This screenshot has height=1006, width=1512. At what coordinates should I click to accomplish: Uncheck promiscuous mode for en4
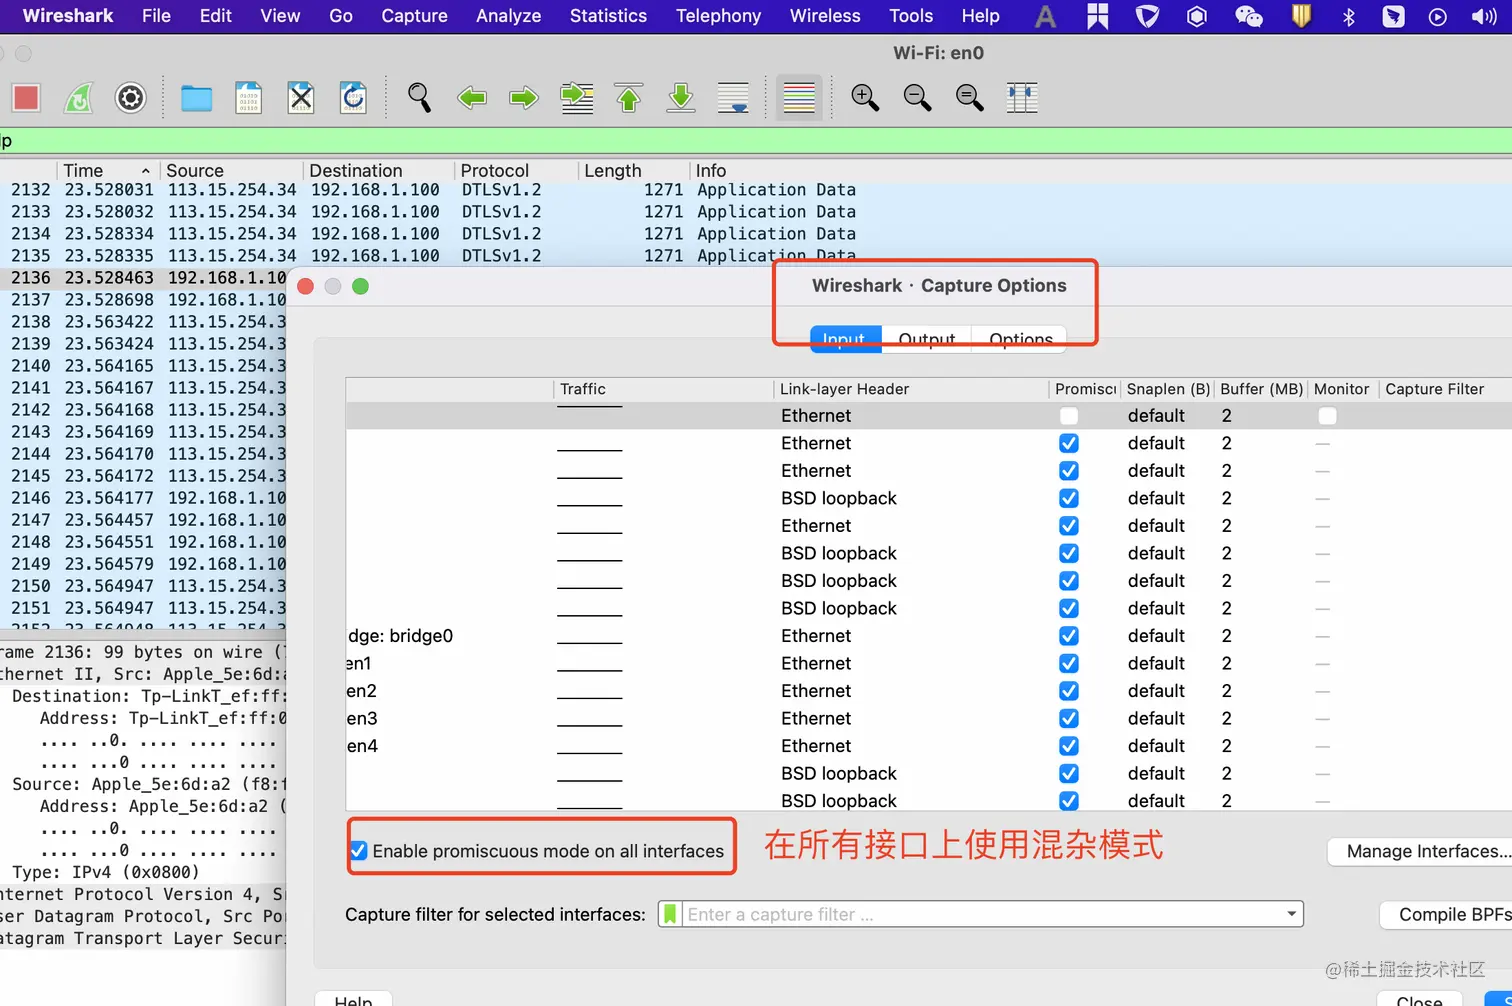(1069, 746)
